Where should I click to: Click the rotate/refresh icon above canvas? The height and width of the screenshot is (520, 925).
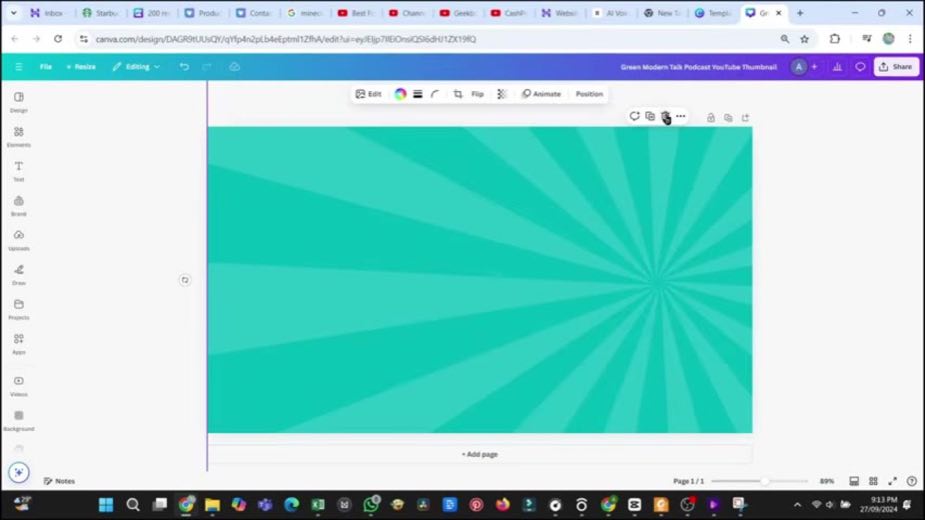[634, 116]
